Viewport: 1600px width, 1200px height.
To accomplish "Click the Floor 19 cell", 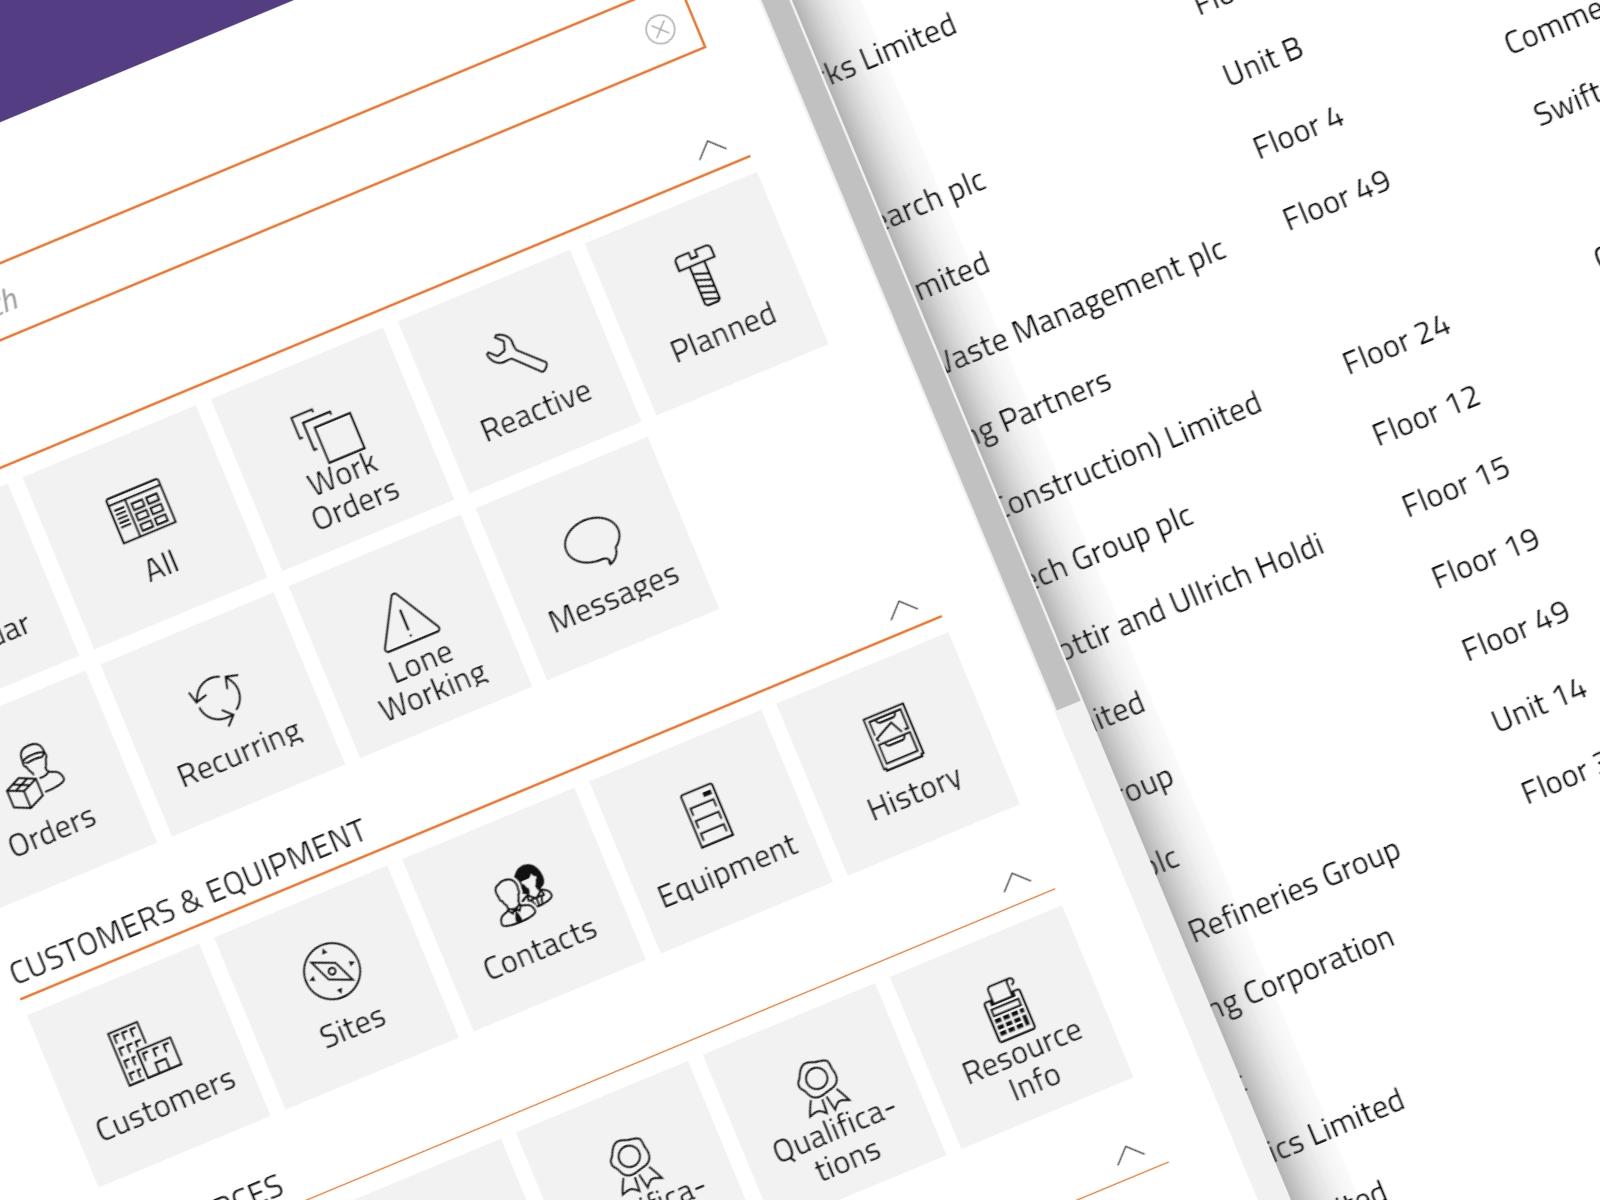I will click(x=1485, y=558).
